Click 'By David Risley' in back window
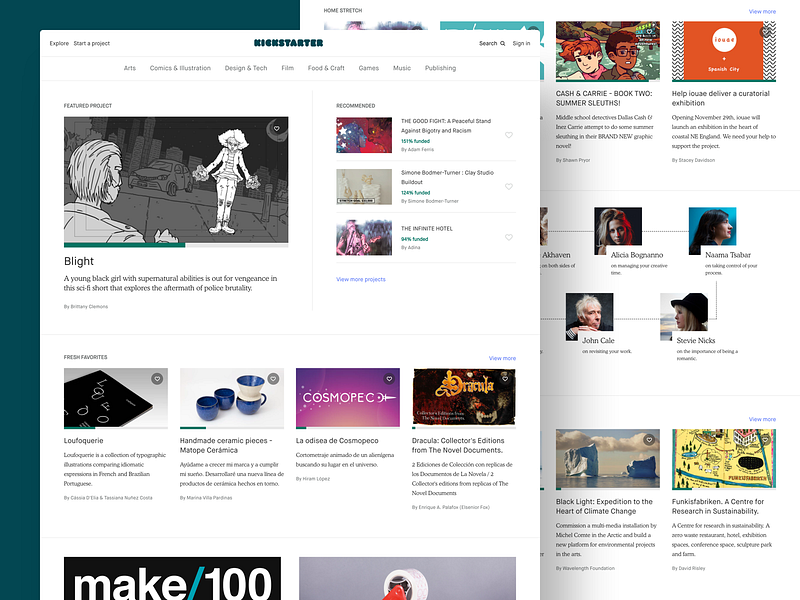Image resolution: width=800 pixels, height=600 pixels. (x=689, y=568)
